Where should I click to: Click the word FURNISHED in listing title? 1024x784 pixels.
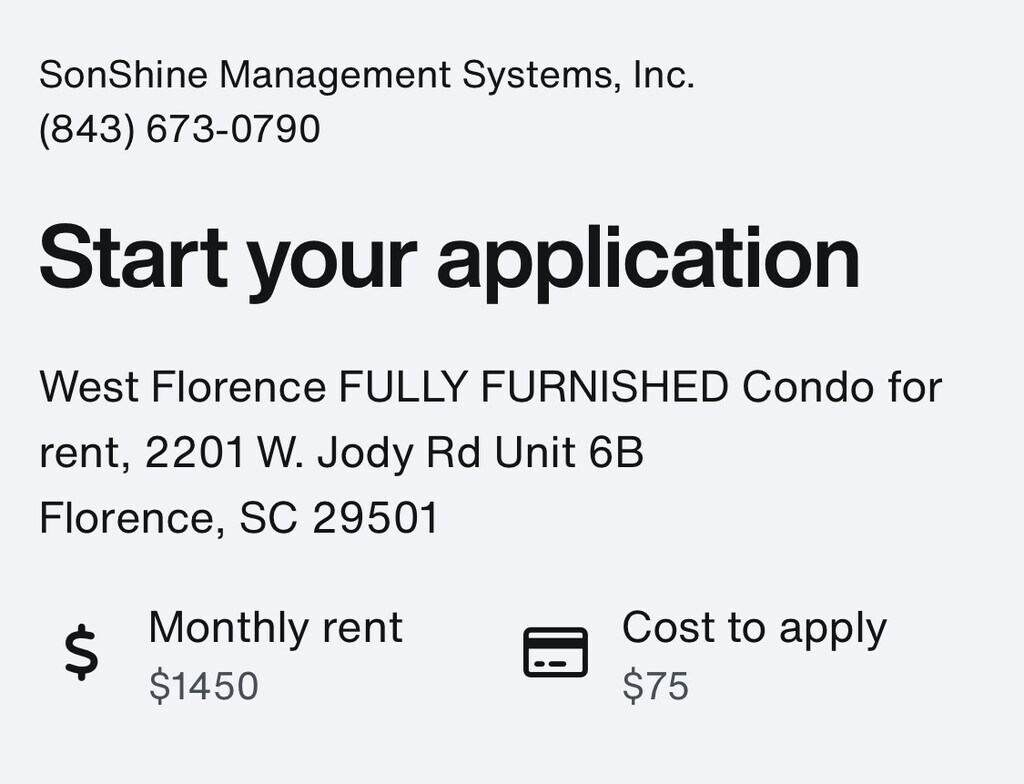[x=605, y=387]
